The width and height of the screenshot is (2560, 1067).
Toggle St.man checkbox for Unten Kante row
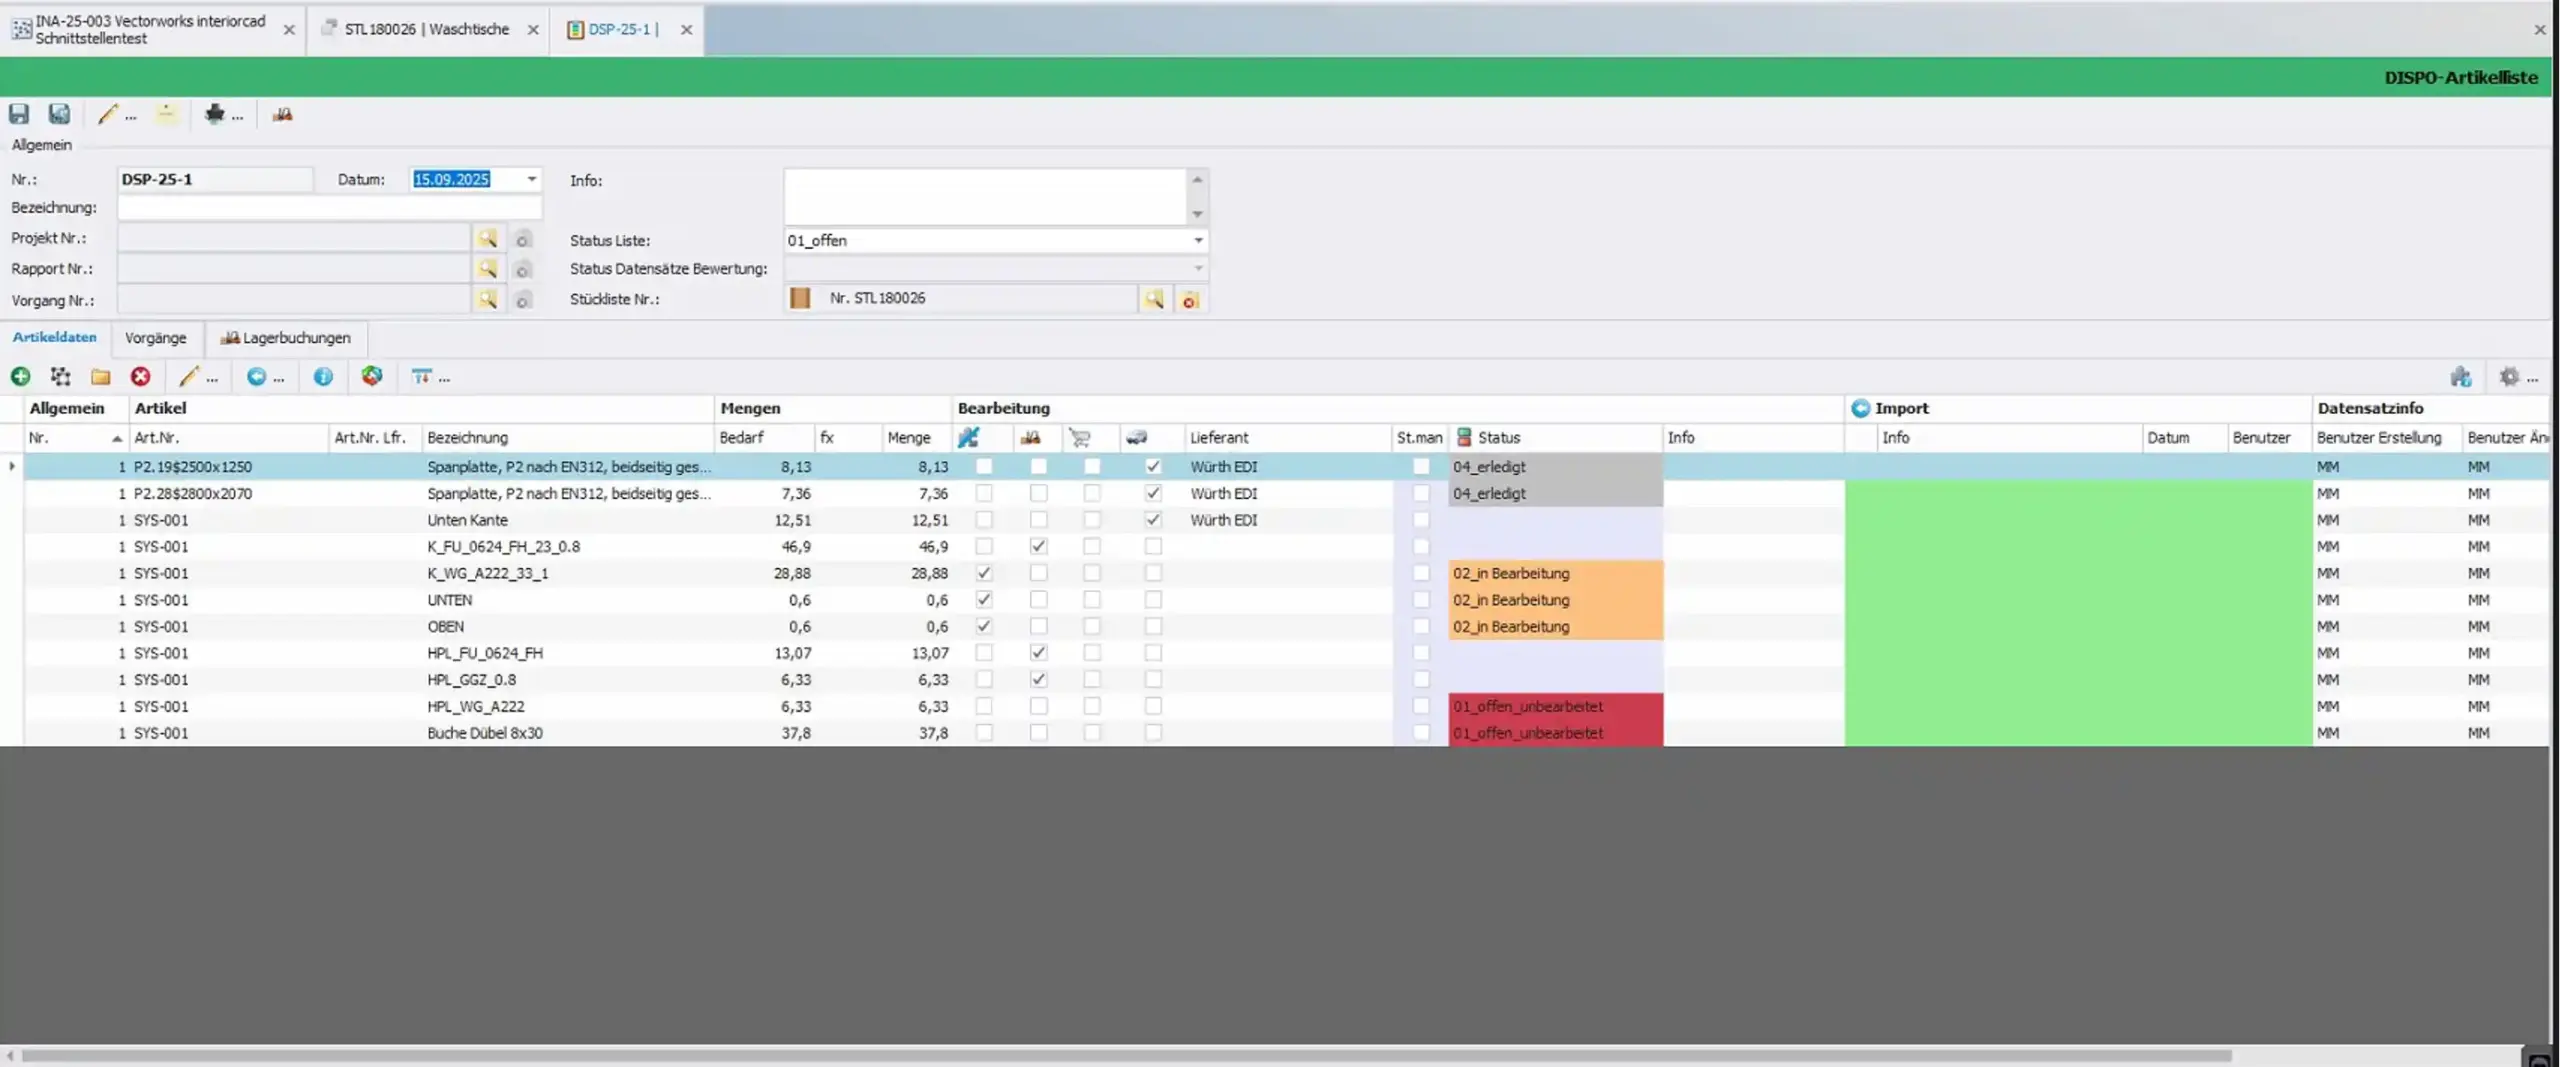click(x=1420, y=520)
